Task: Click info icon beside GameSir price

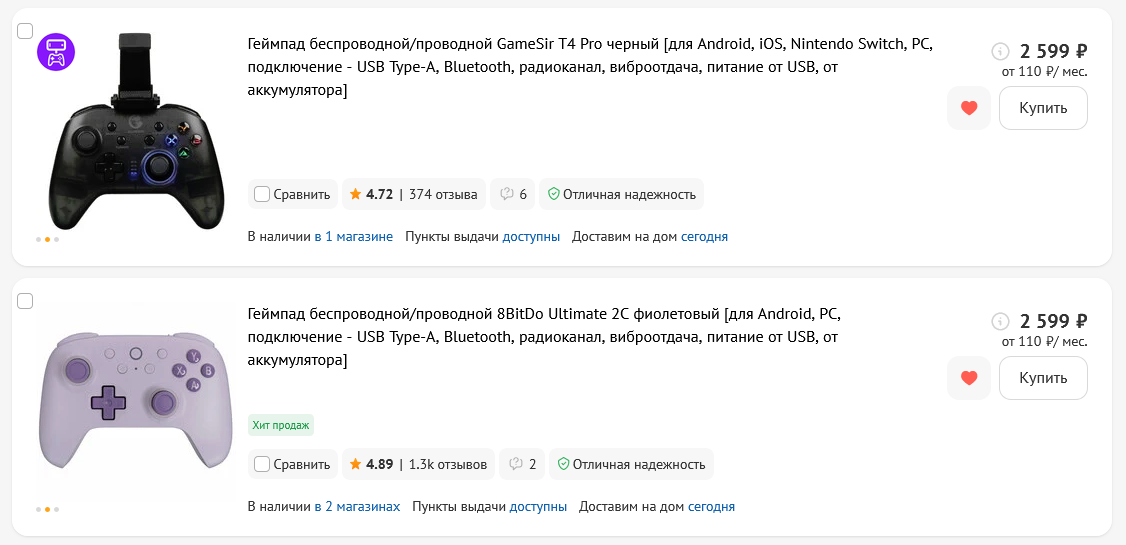Action: [1000, 51]
